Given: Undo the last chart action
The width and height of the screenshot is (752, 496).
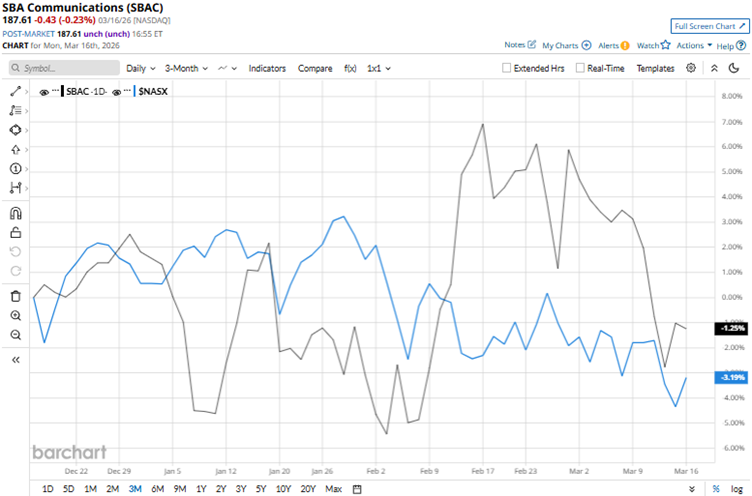Looking at the screenshot, I should (15, 251).
